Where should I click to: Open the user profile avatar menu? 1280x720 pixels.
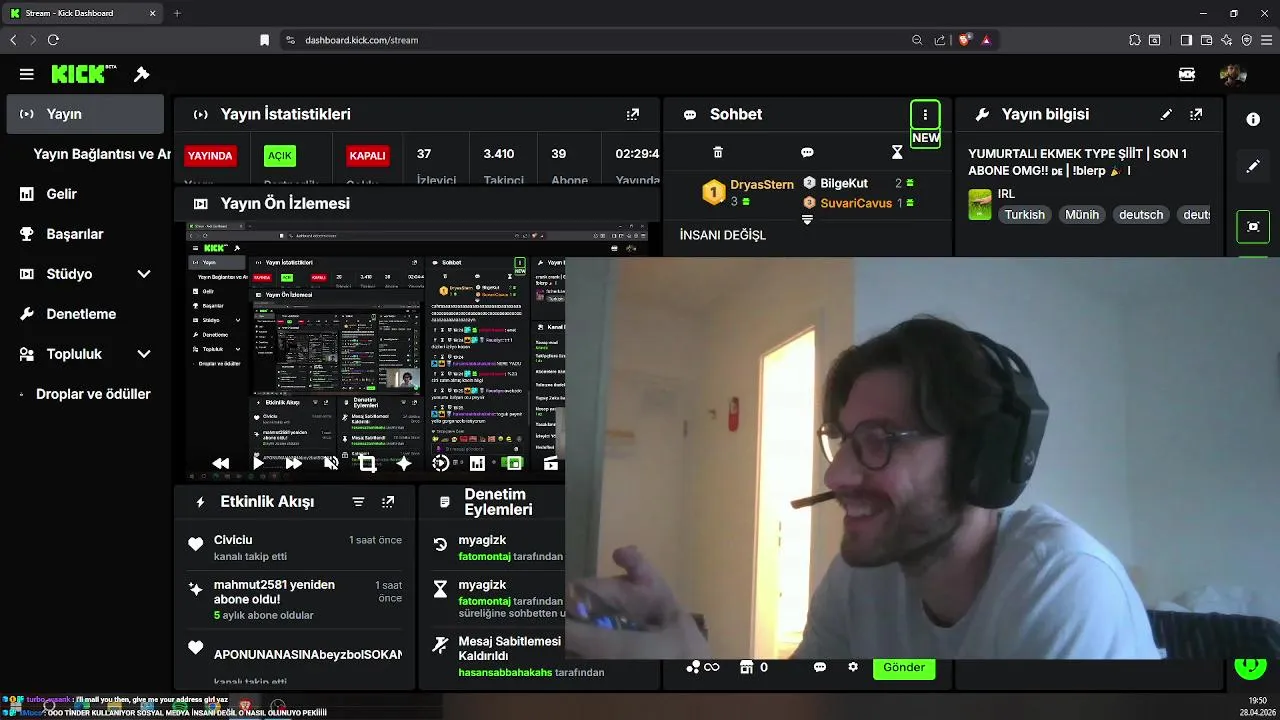coord(1232,74)
